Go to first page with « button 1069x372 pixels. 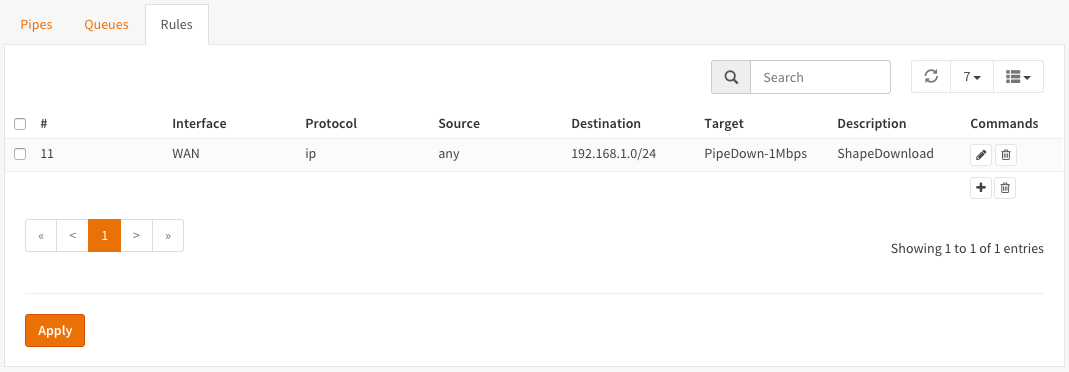pos(42,235)
